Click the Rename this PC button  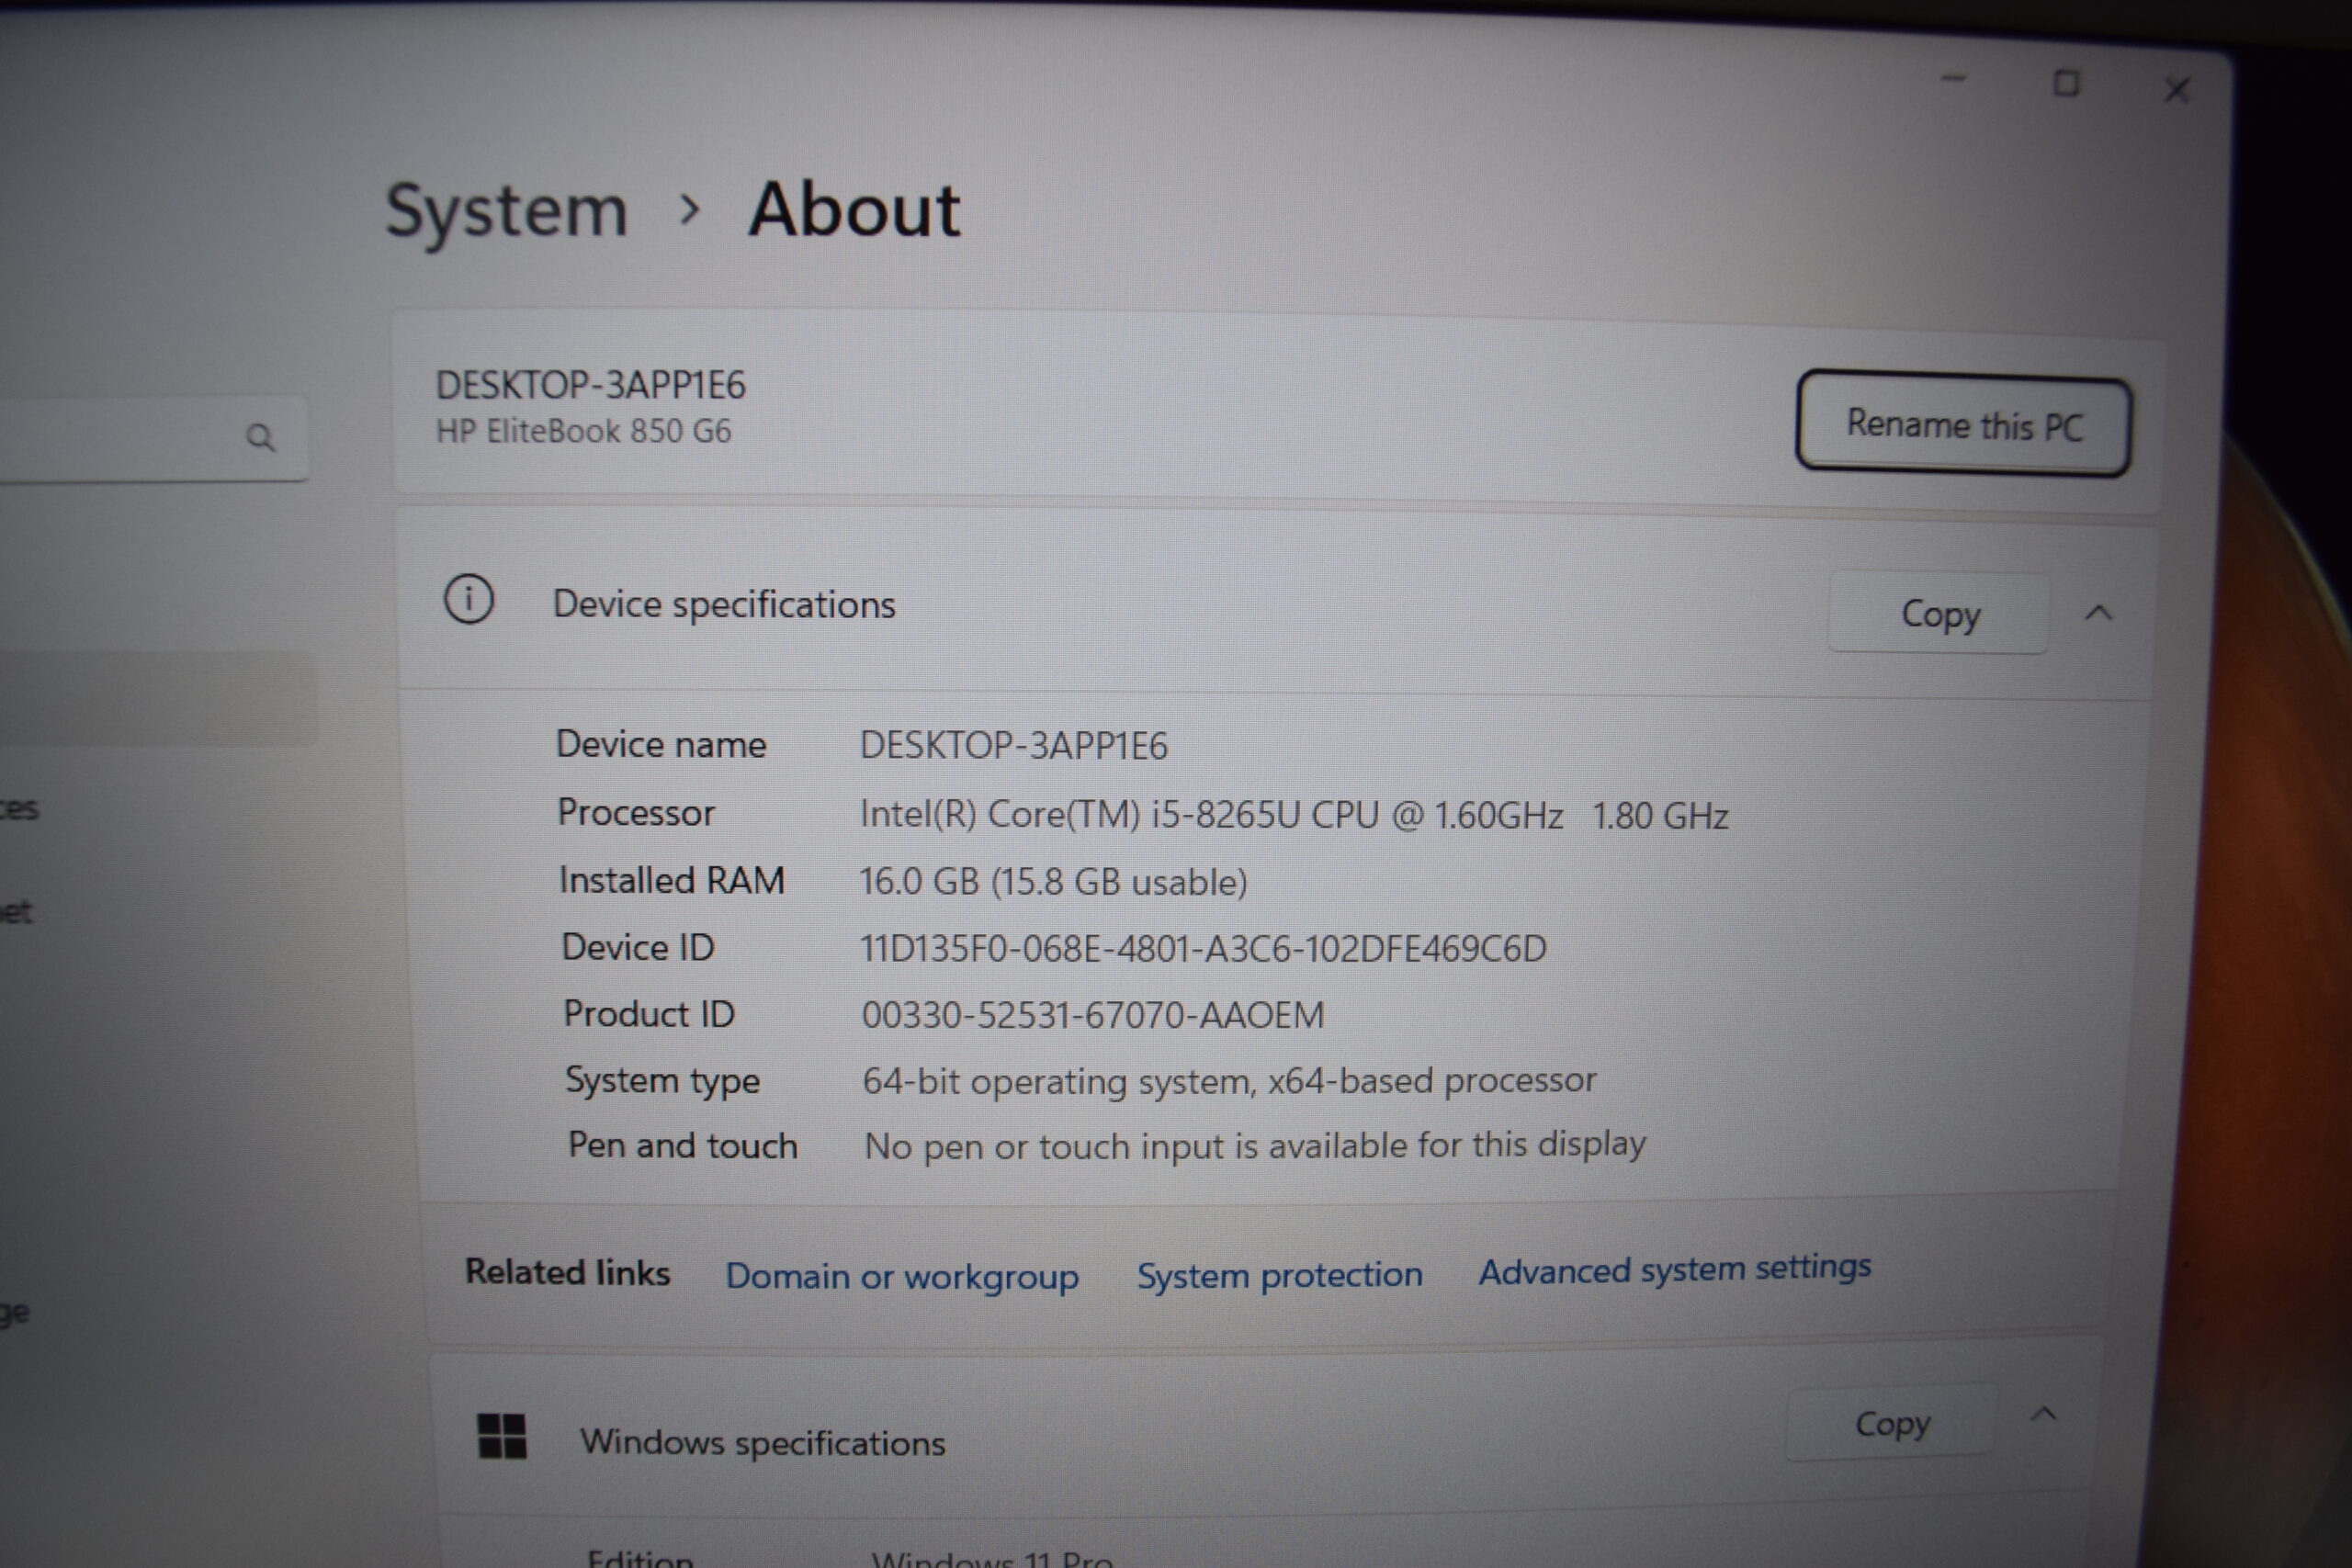[x=1964, y=424]
